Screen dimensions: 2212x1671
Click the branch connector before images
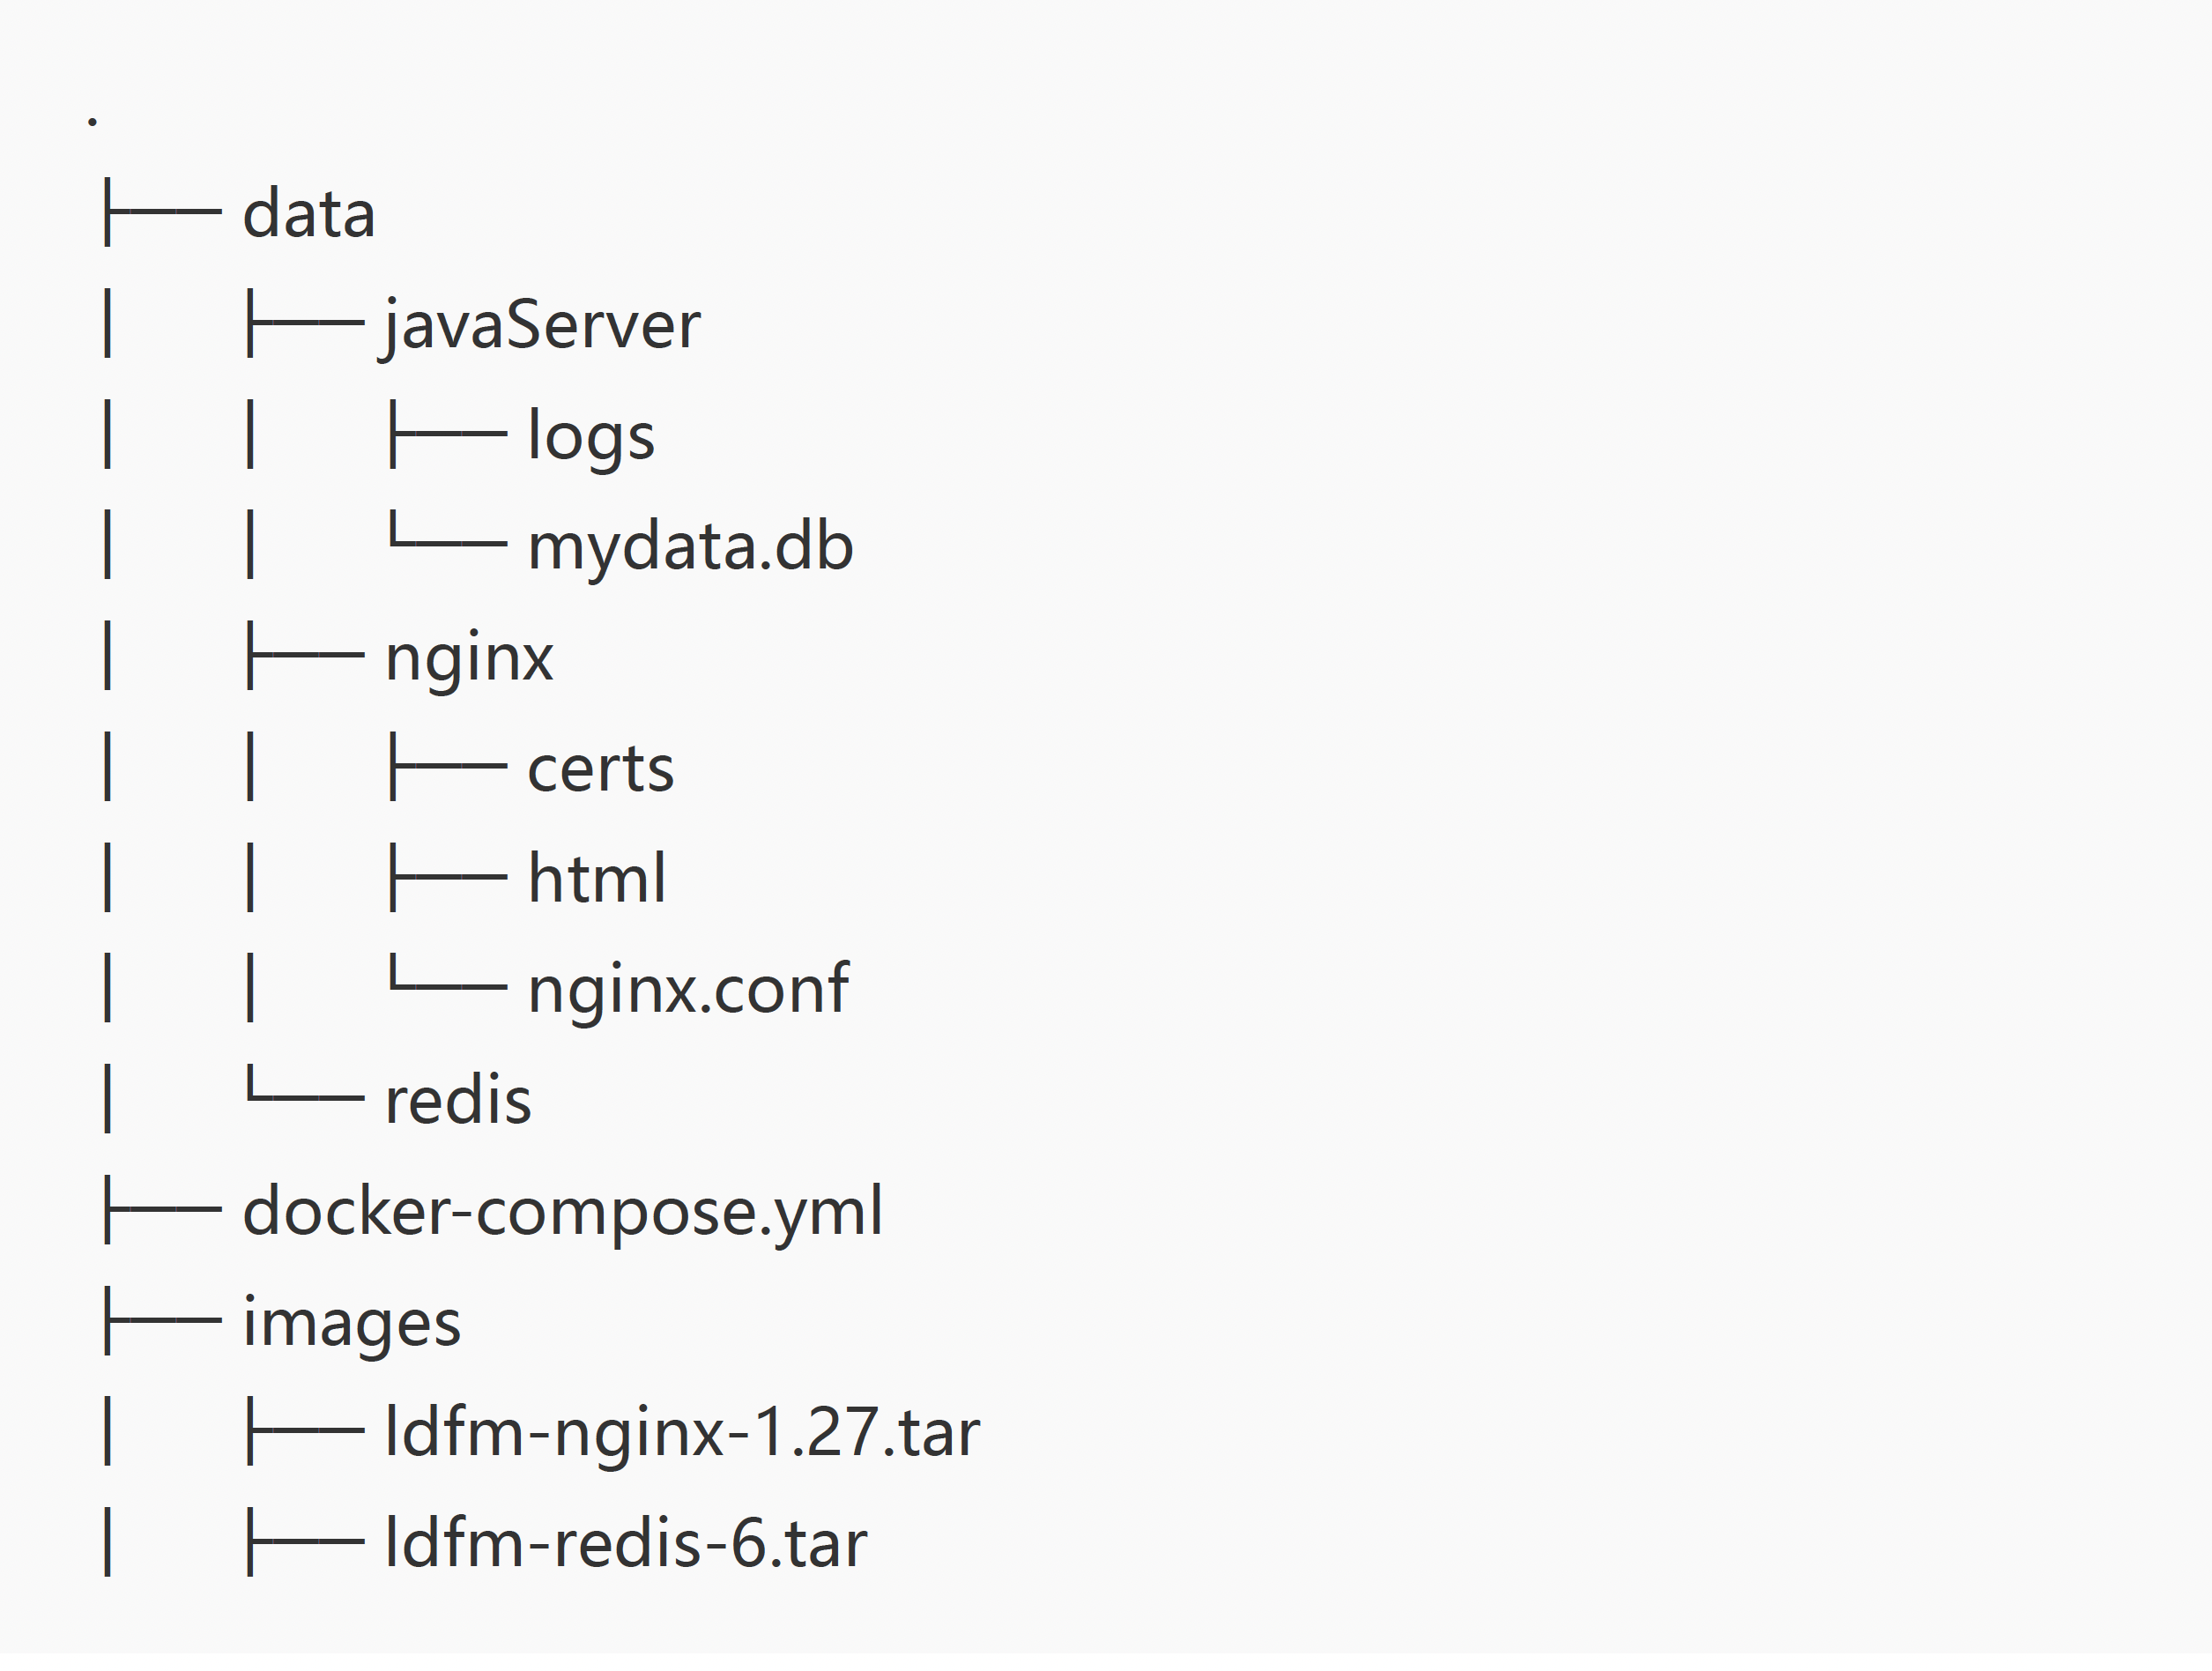pyautogui.click(x=162, y=1320)
